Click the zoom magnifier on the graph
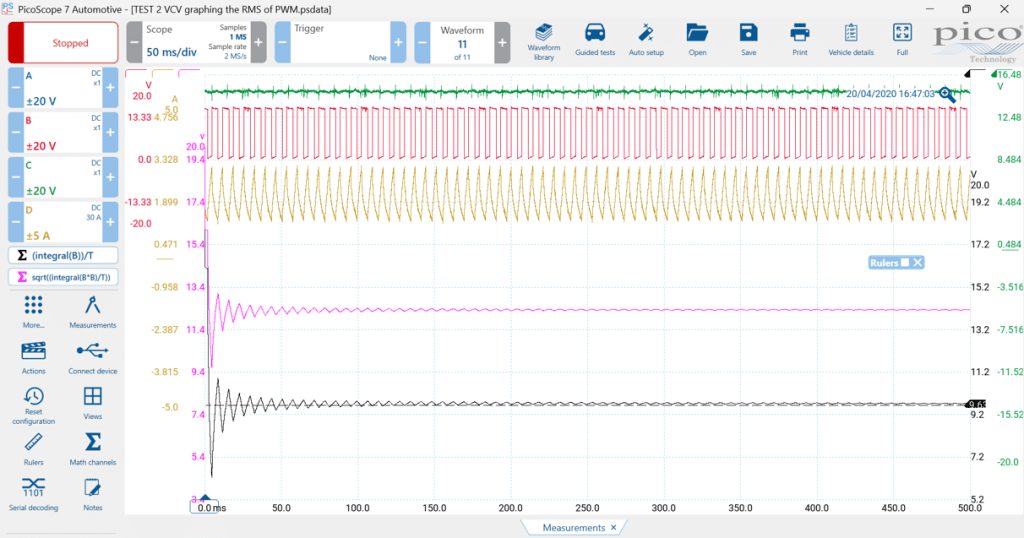 946,95
